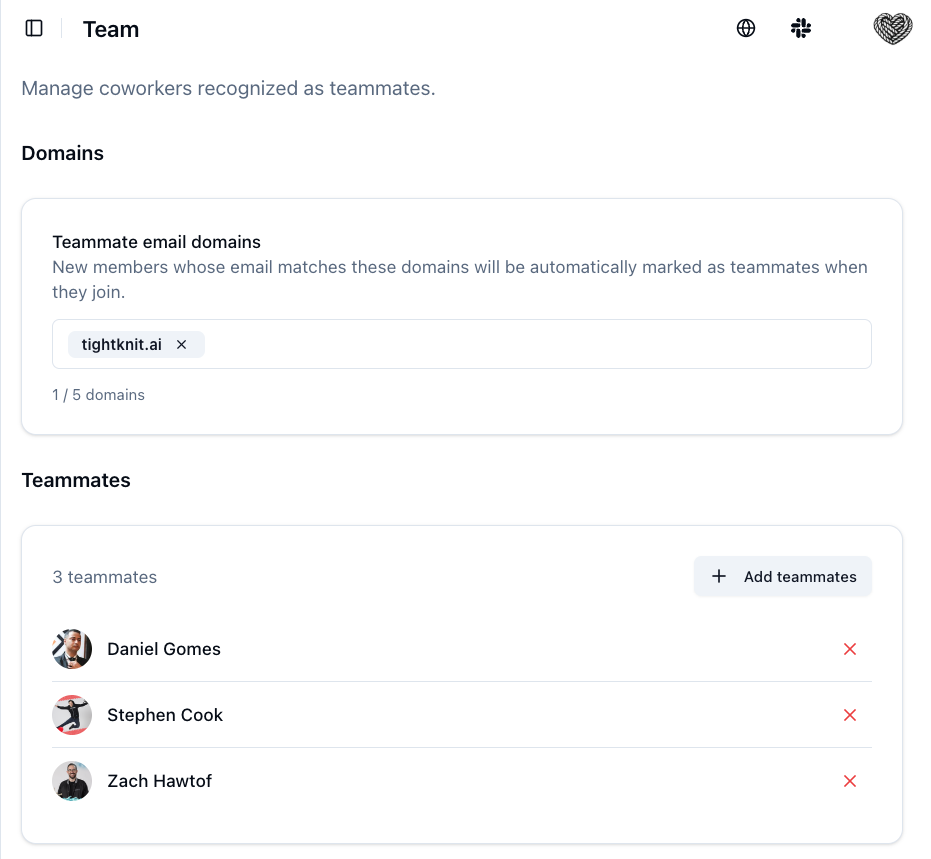
Task: Select the name Stephen Cook
Action: click(x=165, y=715)
